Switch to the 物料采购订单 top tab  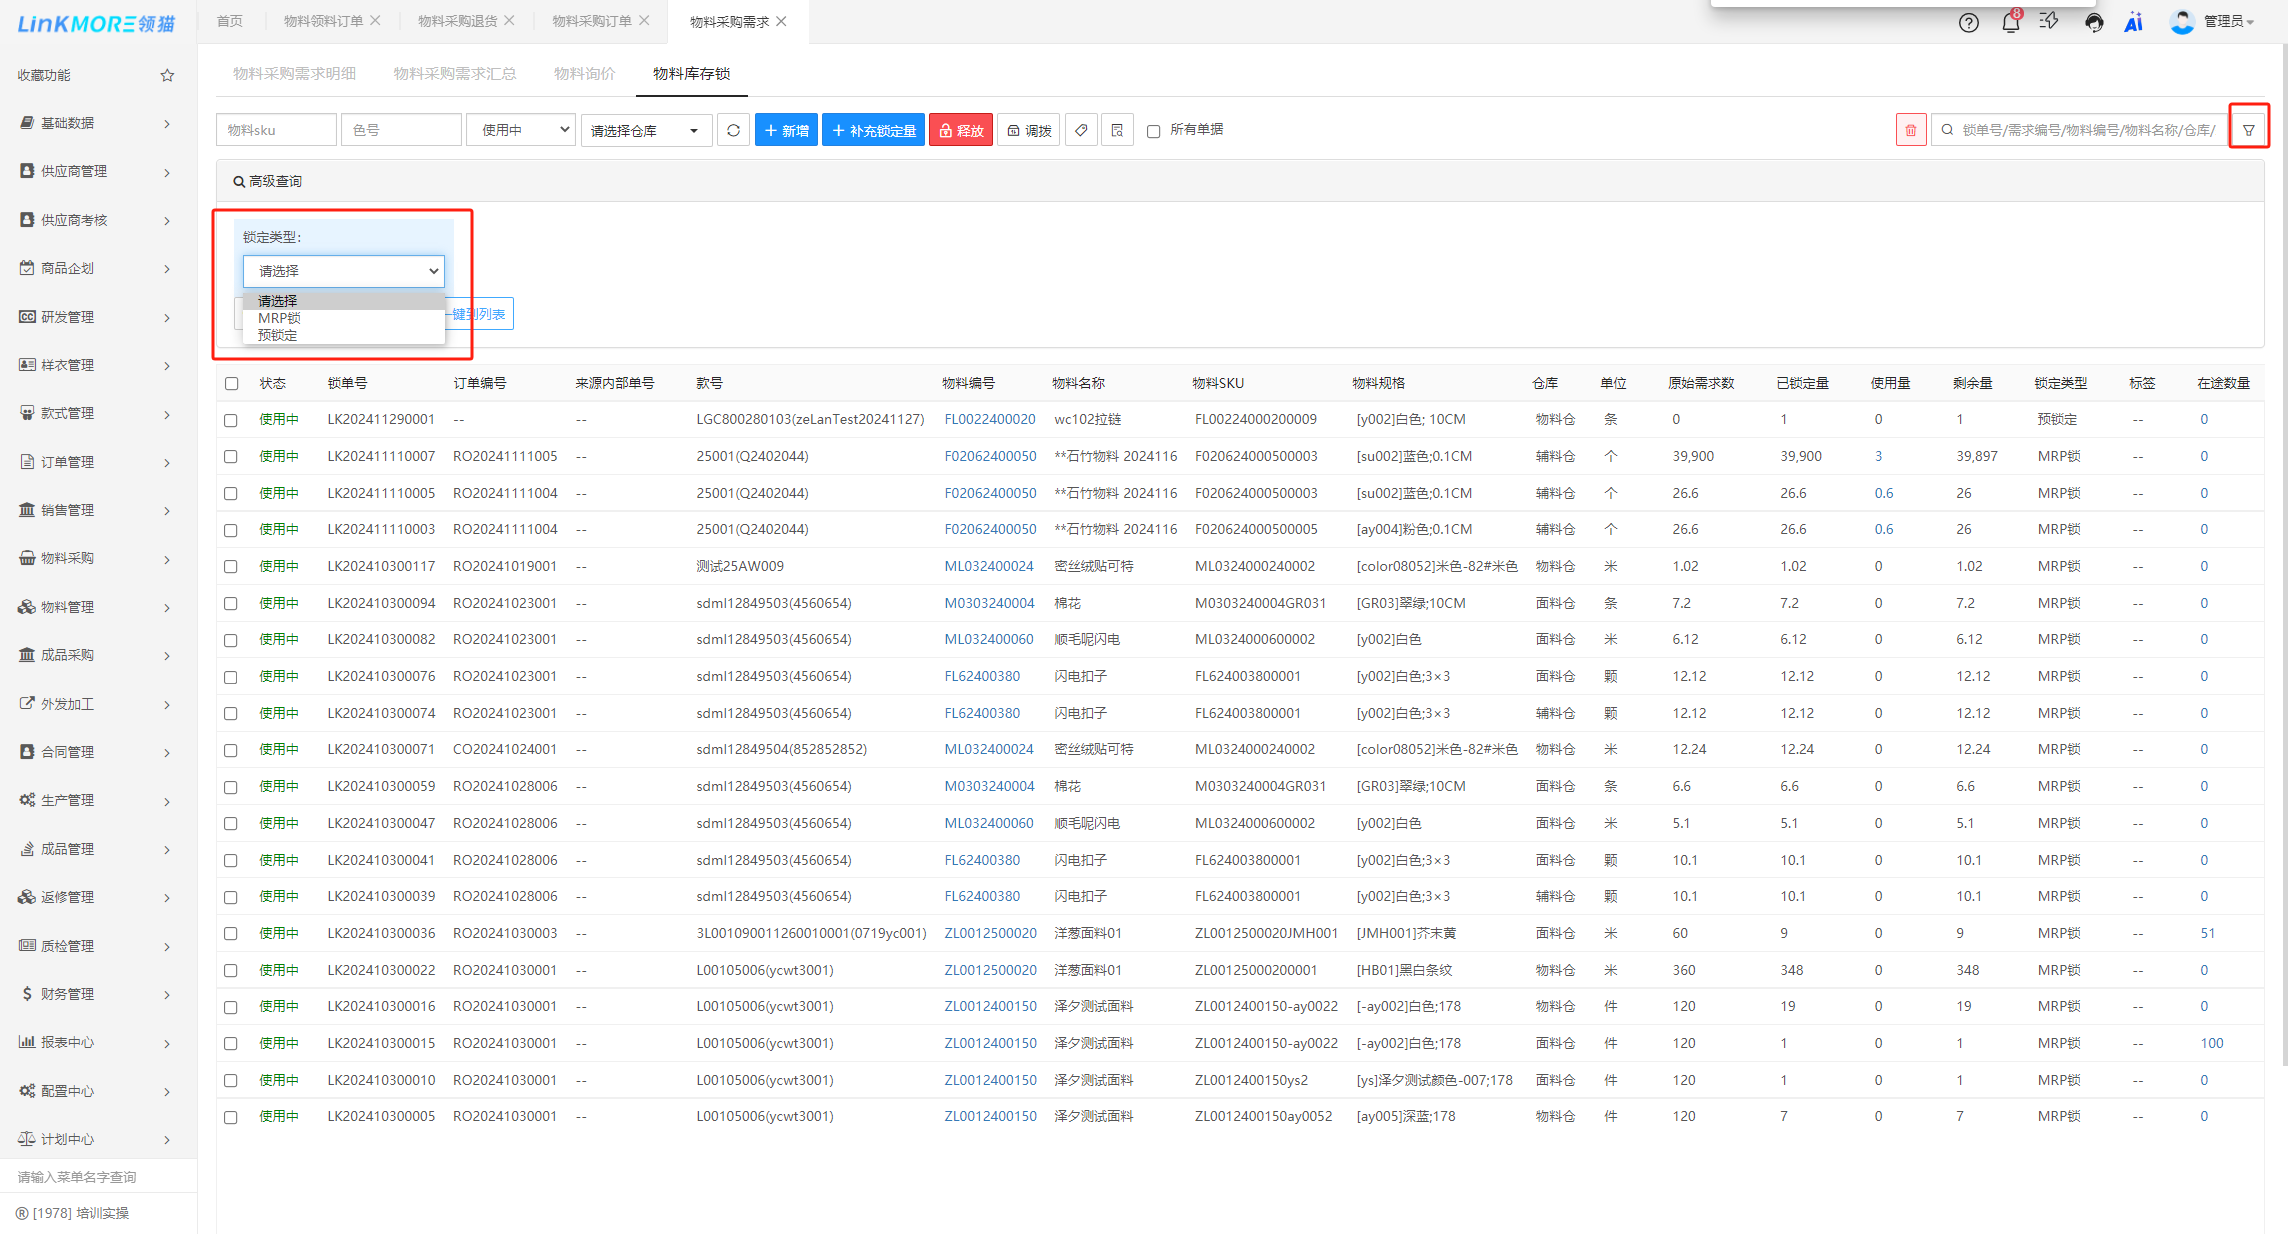591,21
